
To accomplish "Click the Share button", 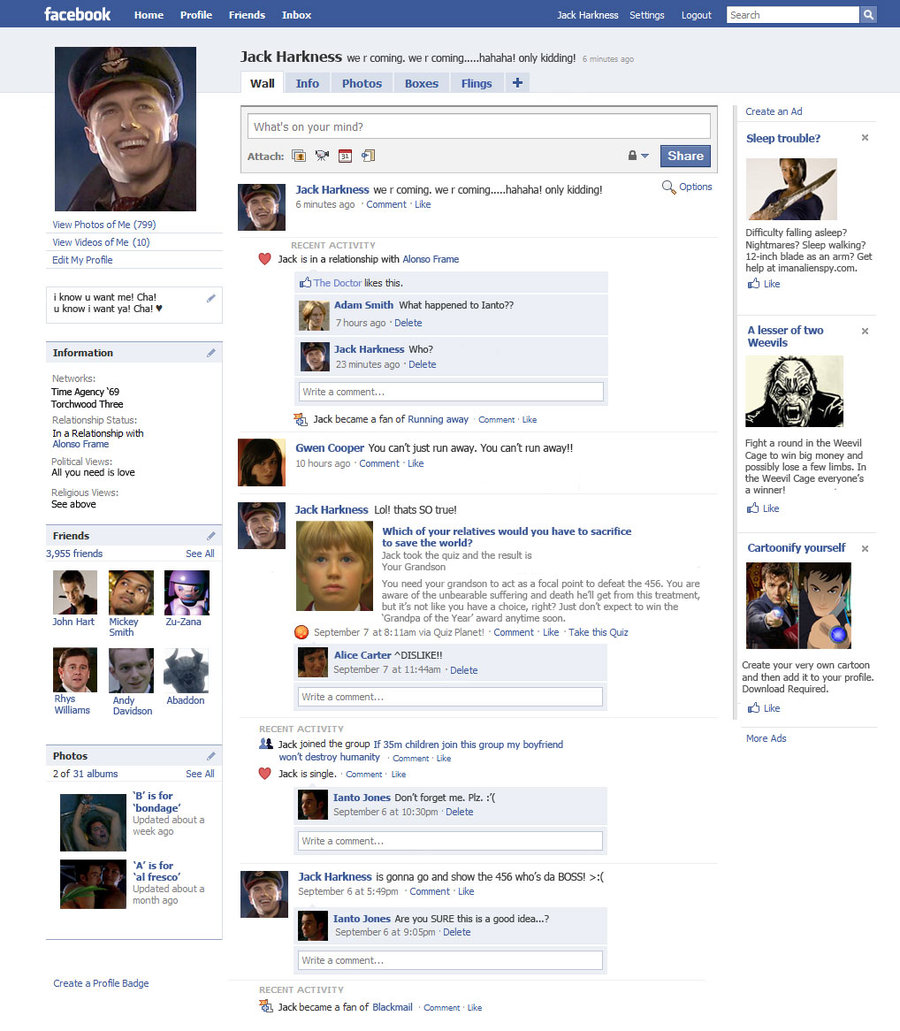I will pyautogui.click(x=685, y=156).
